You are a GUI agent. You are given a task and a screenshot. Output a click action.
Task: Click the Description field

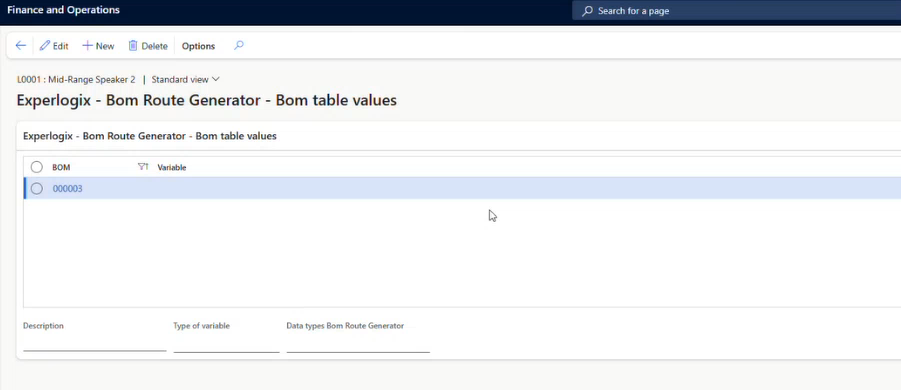[95, 343]
